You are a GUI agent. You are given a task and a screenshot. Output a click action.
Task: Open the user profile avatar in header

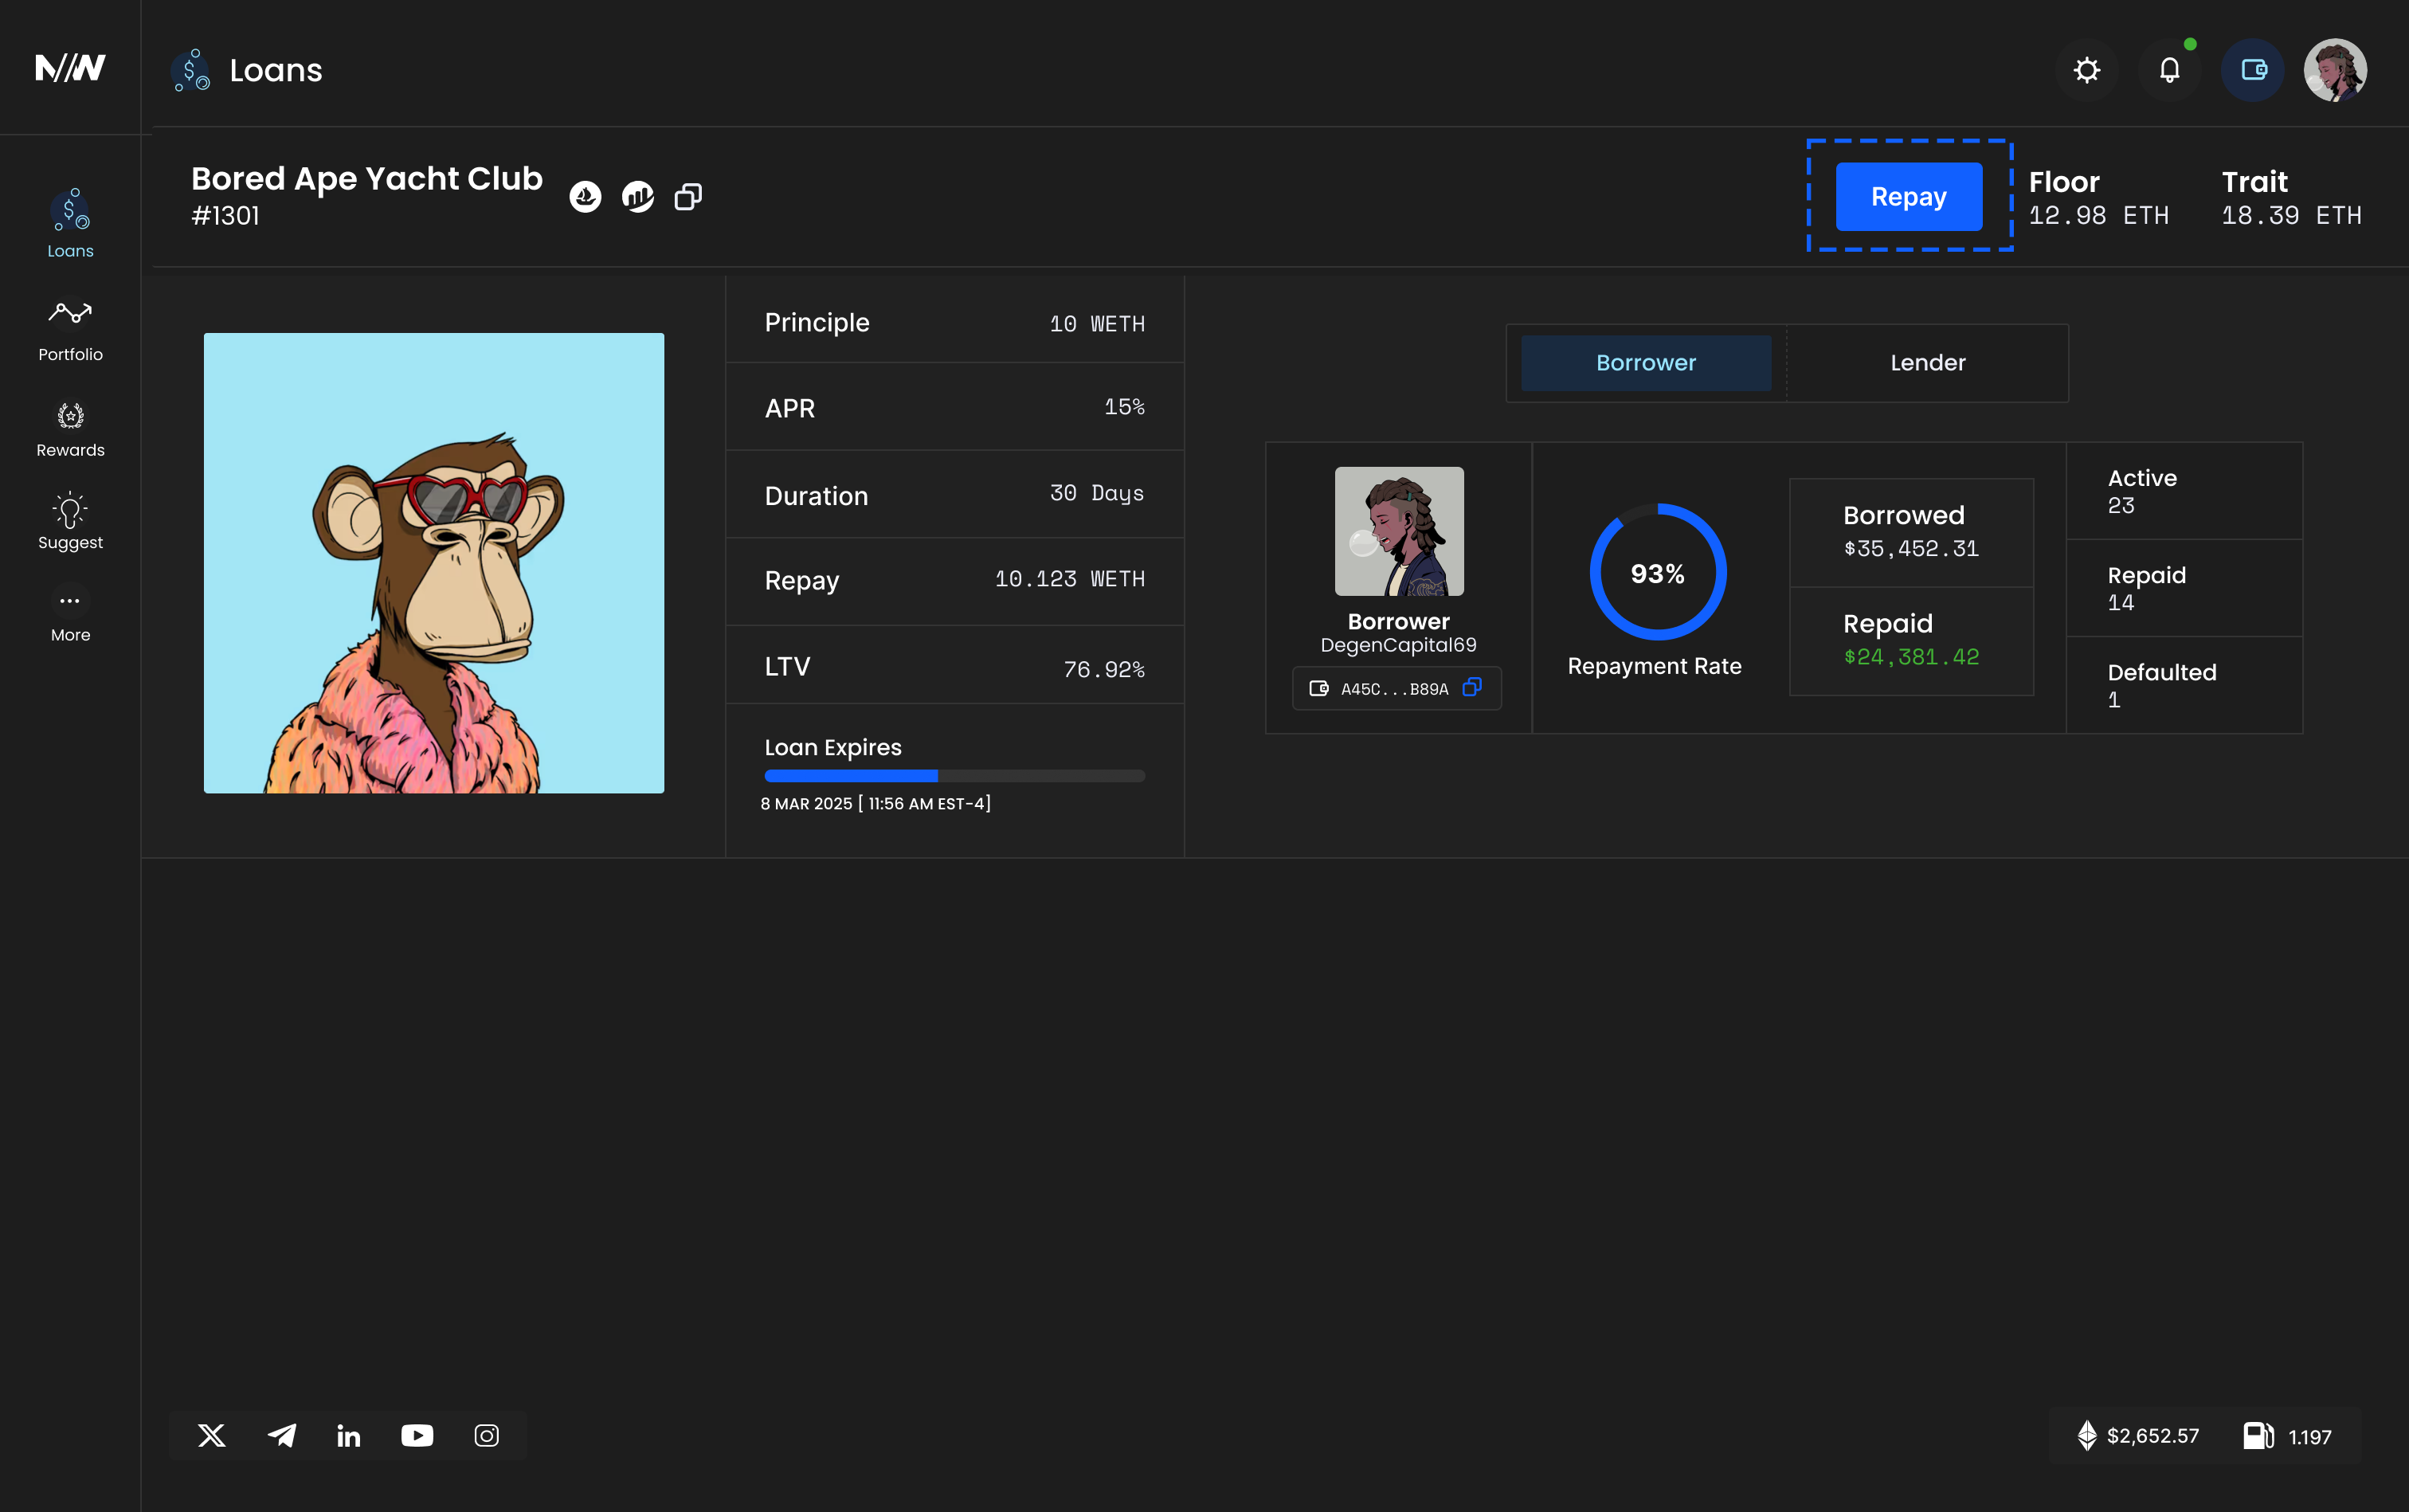(x=2334, y=70)
